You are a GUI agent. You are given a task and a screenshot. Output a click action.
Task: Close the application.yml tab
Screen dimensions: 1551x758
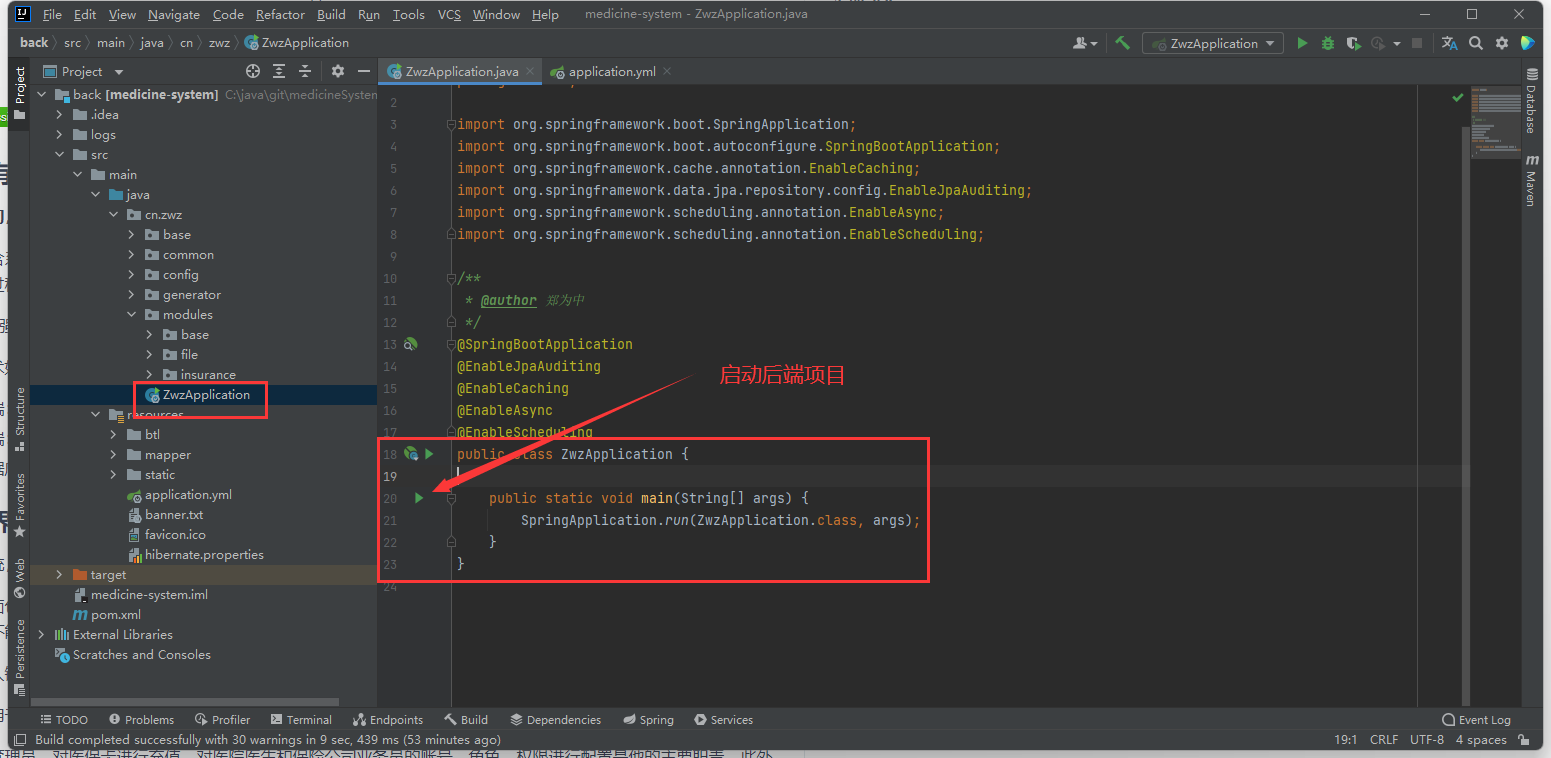point(667,71)
